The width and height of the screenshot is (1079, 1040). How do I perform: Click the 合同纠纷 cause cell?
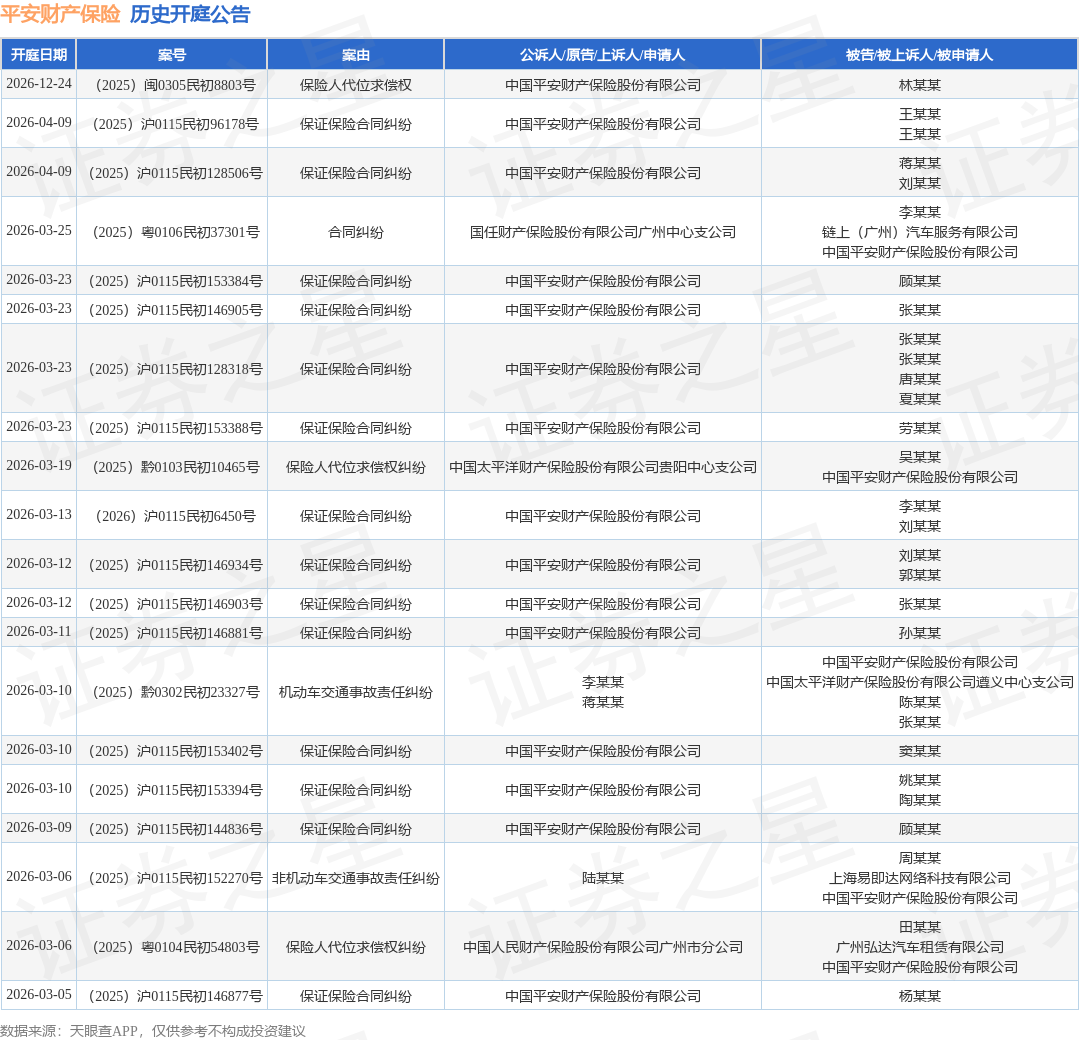pyautogui.click(x=356, y=233)
